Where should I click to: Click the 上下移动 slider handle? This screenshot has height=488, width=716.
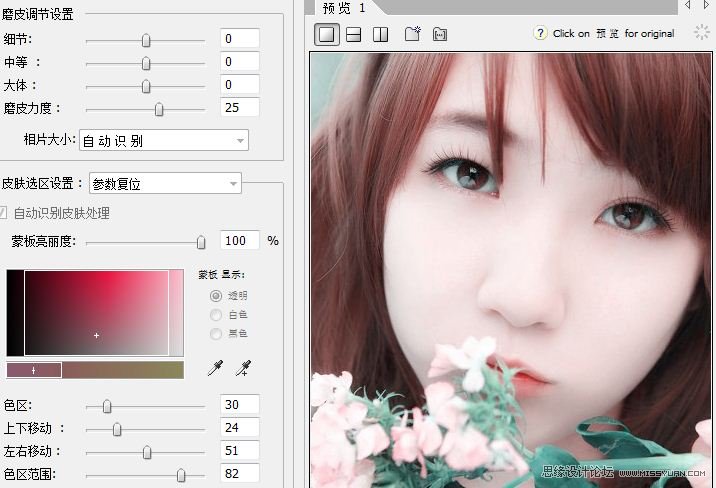117,430
